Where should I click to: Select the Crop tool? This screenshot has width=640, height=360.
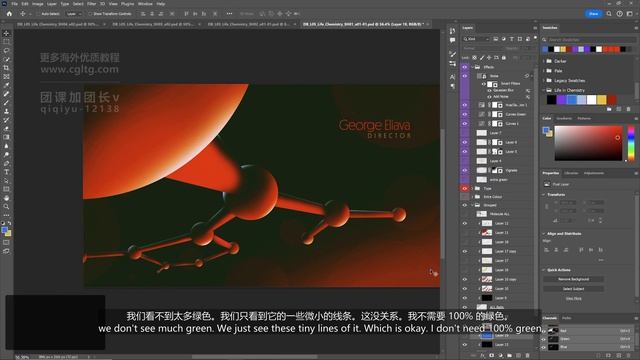tap(6, 68)
